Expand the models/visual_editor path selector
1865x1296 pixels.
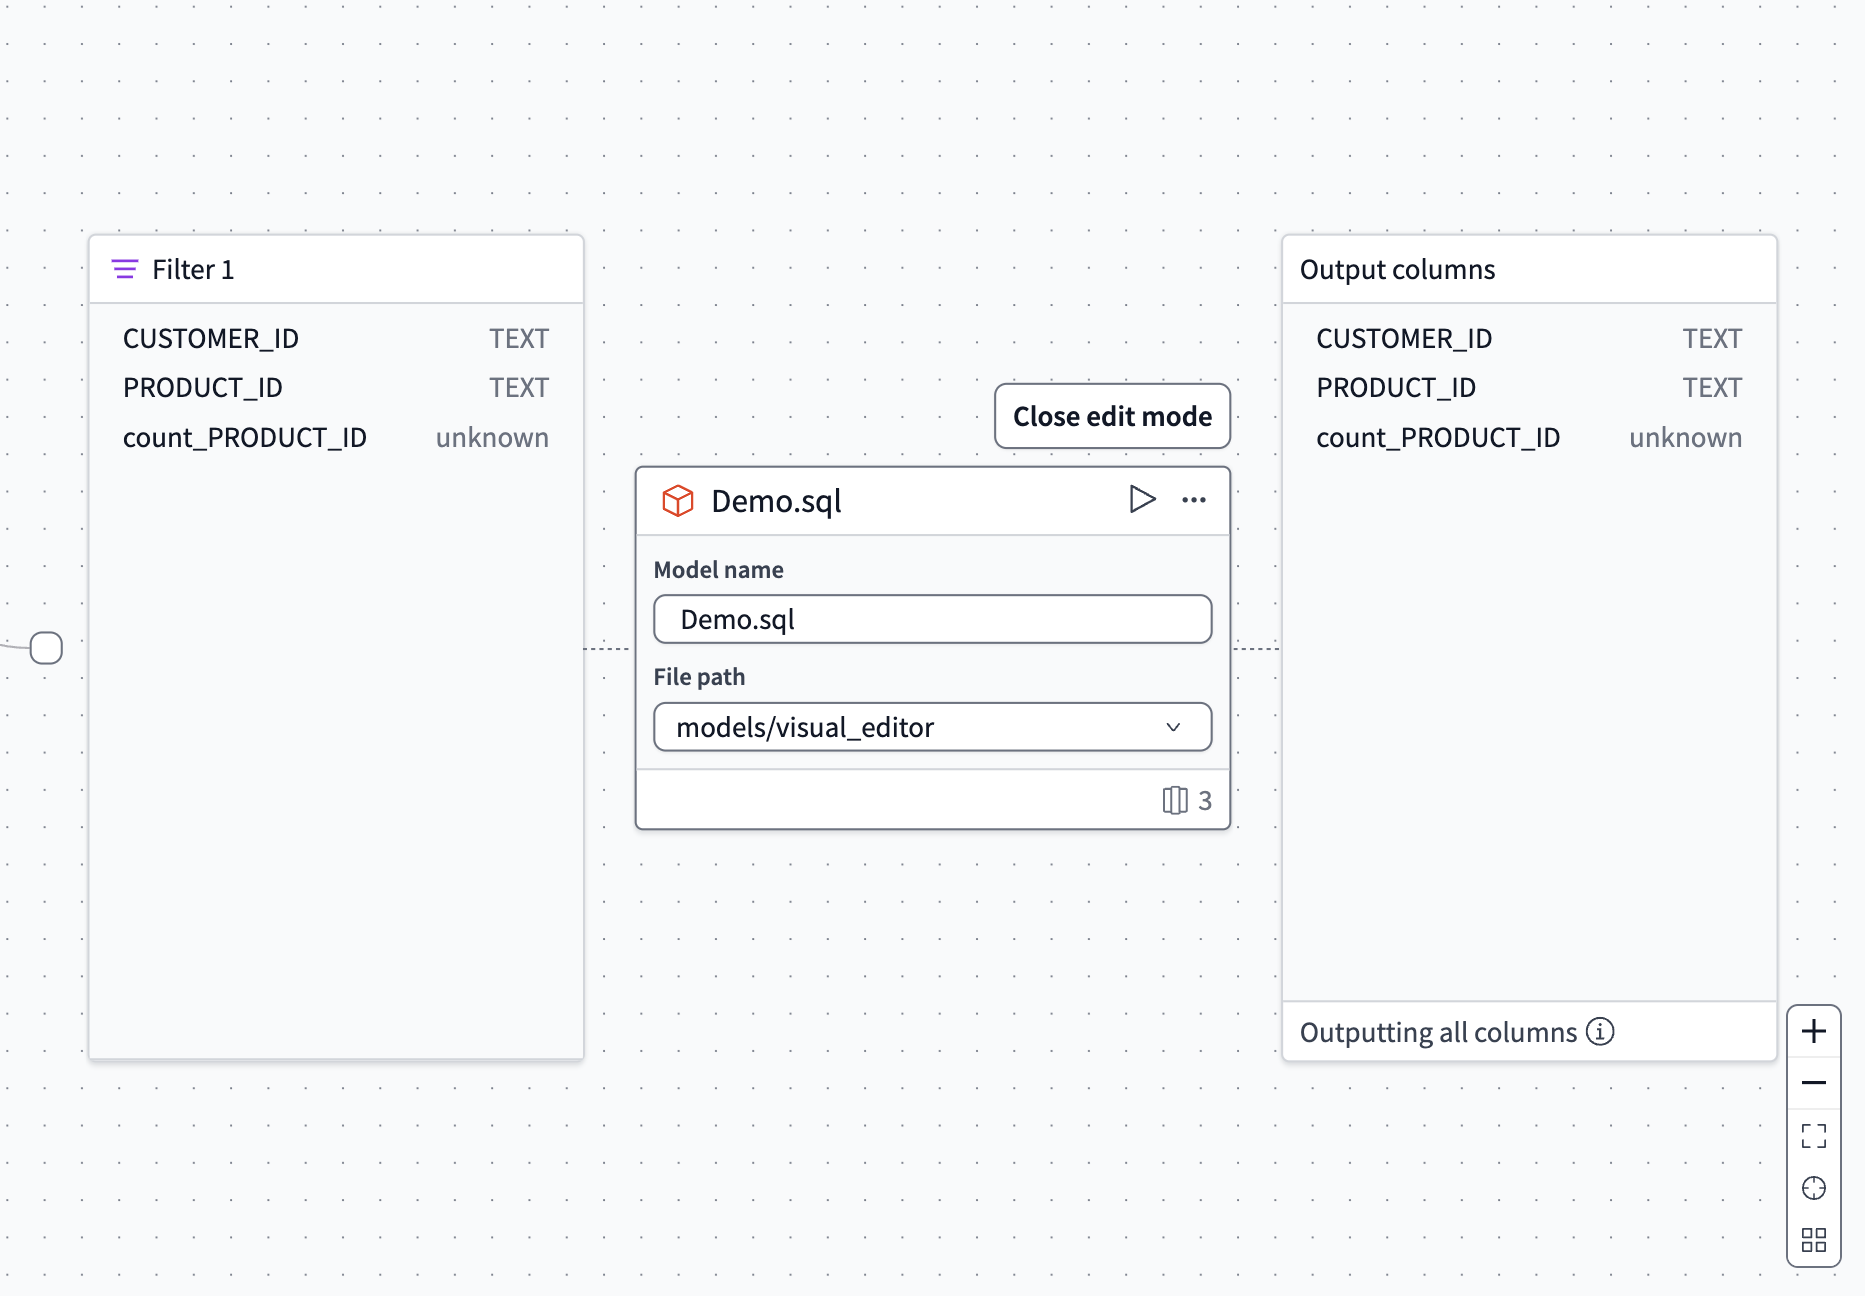[932, 727]
